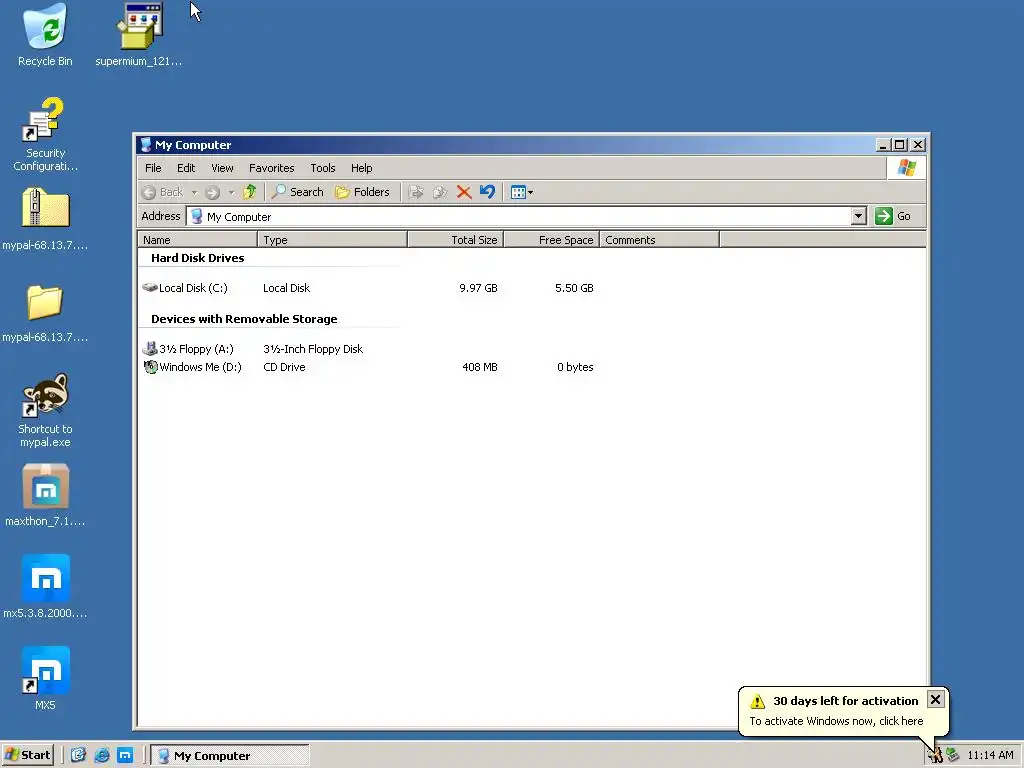
Task: Open the Edit menu
Action: (x=186, y=168)
